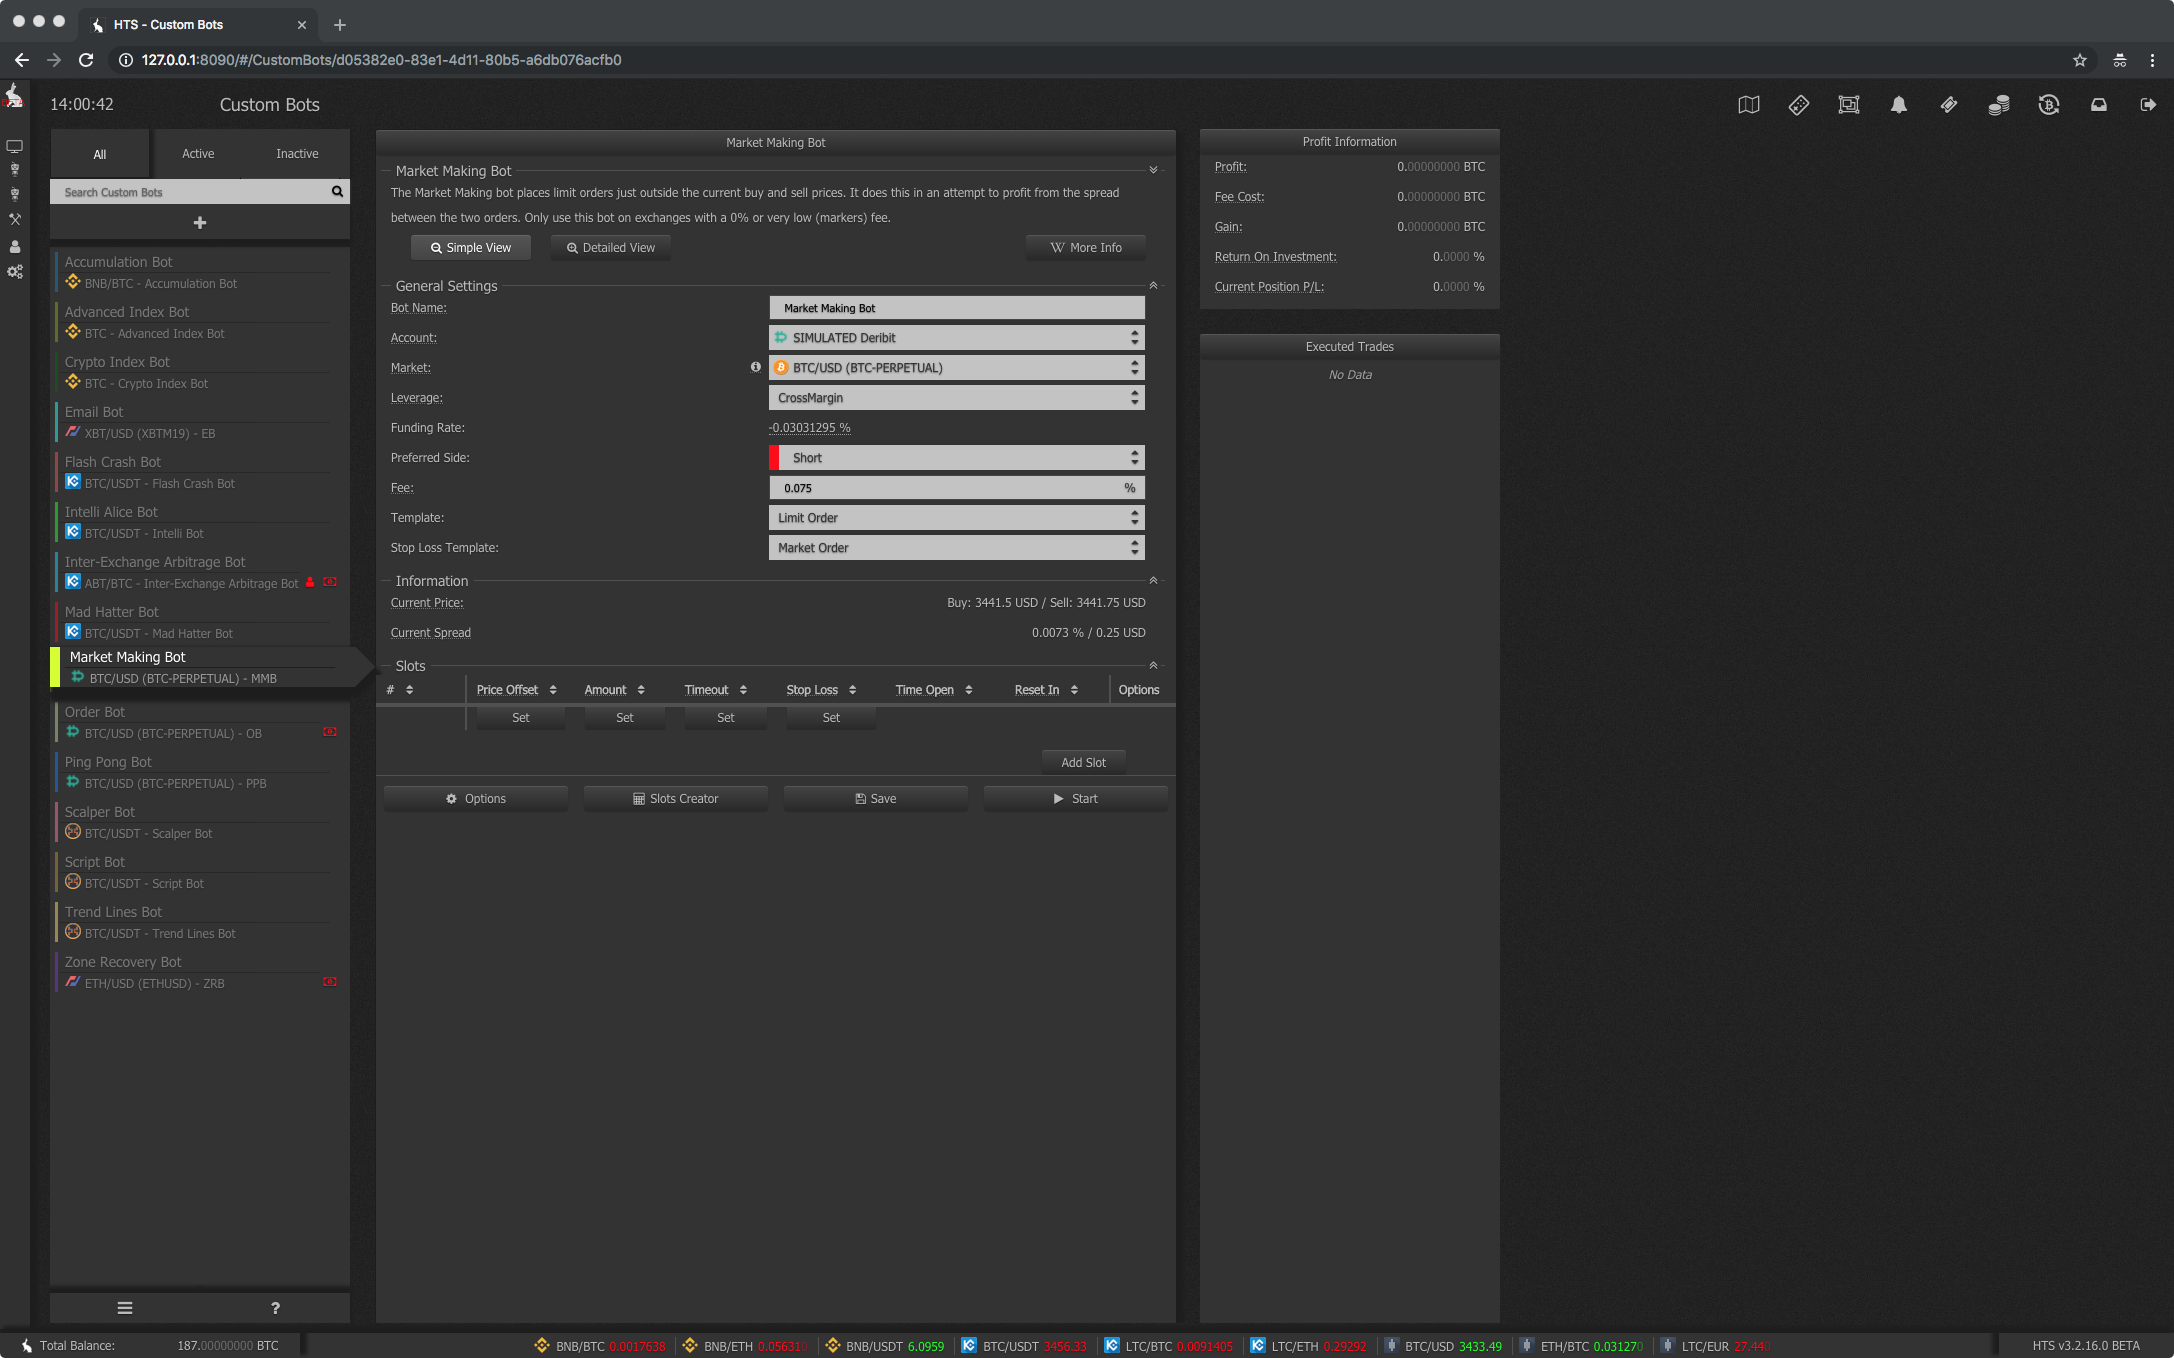The height and width of the screenshot is (1358, 2174).
Task: Click the Add Slot button
Action: 1082,762
